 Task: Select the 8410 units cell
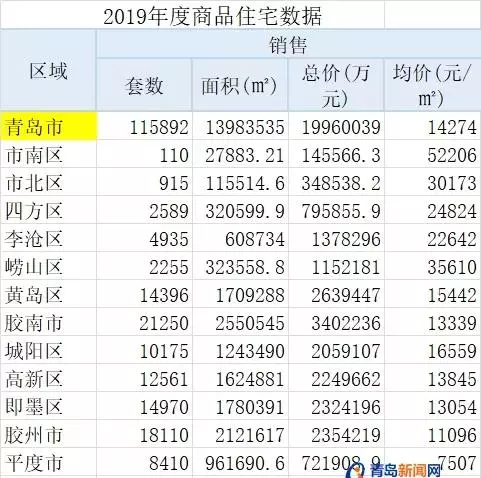point(144,463)
